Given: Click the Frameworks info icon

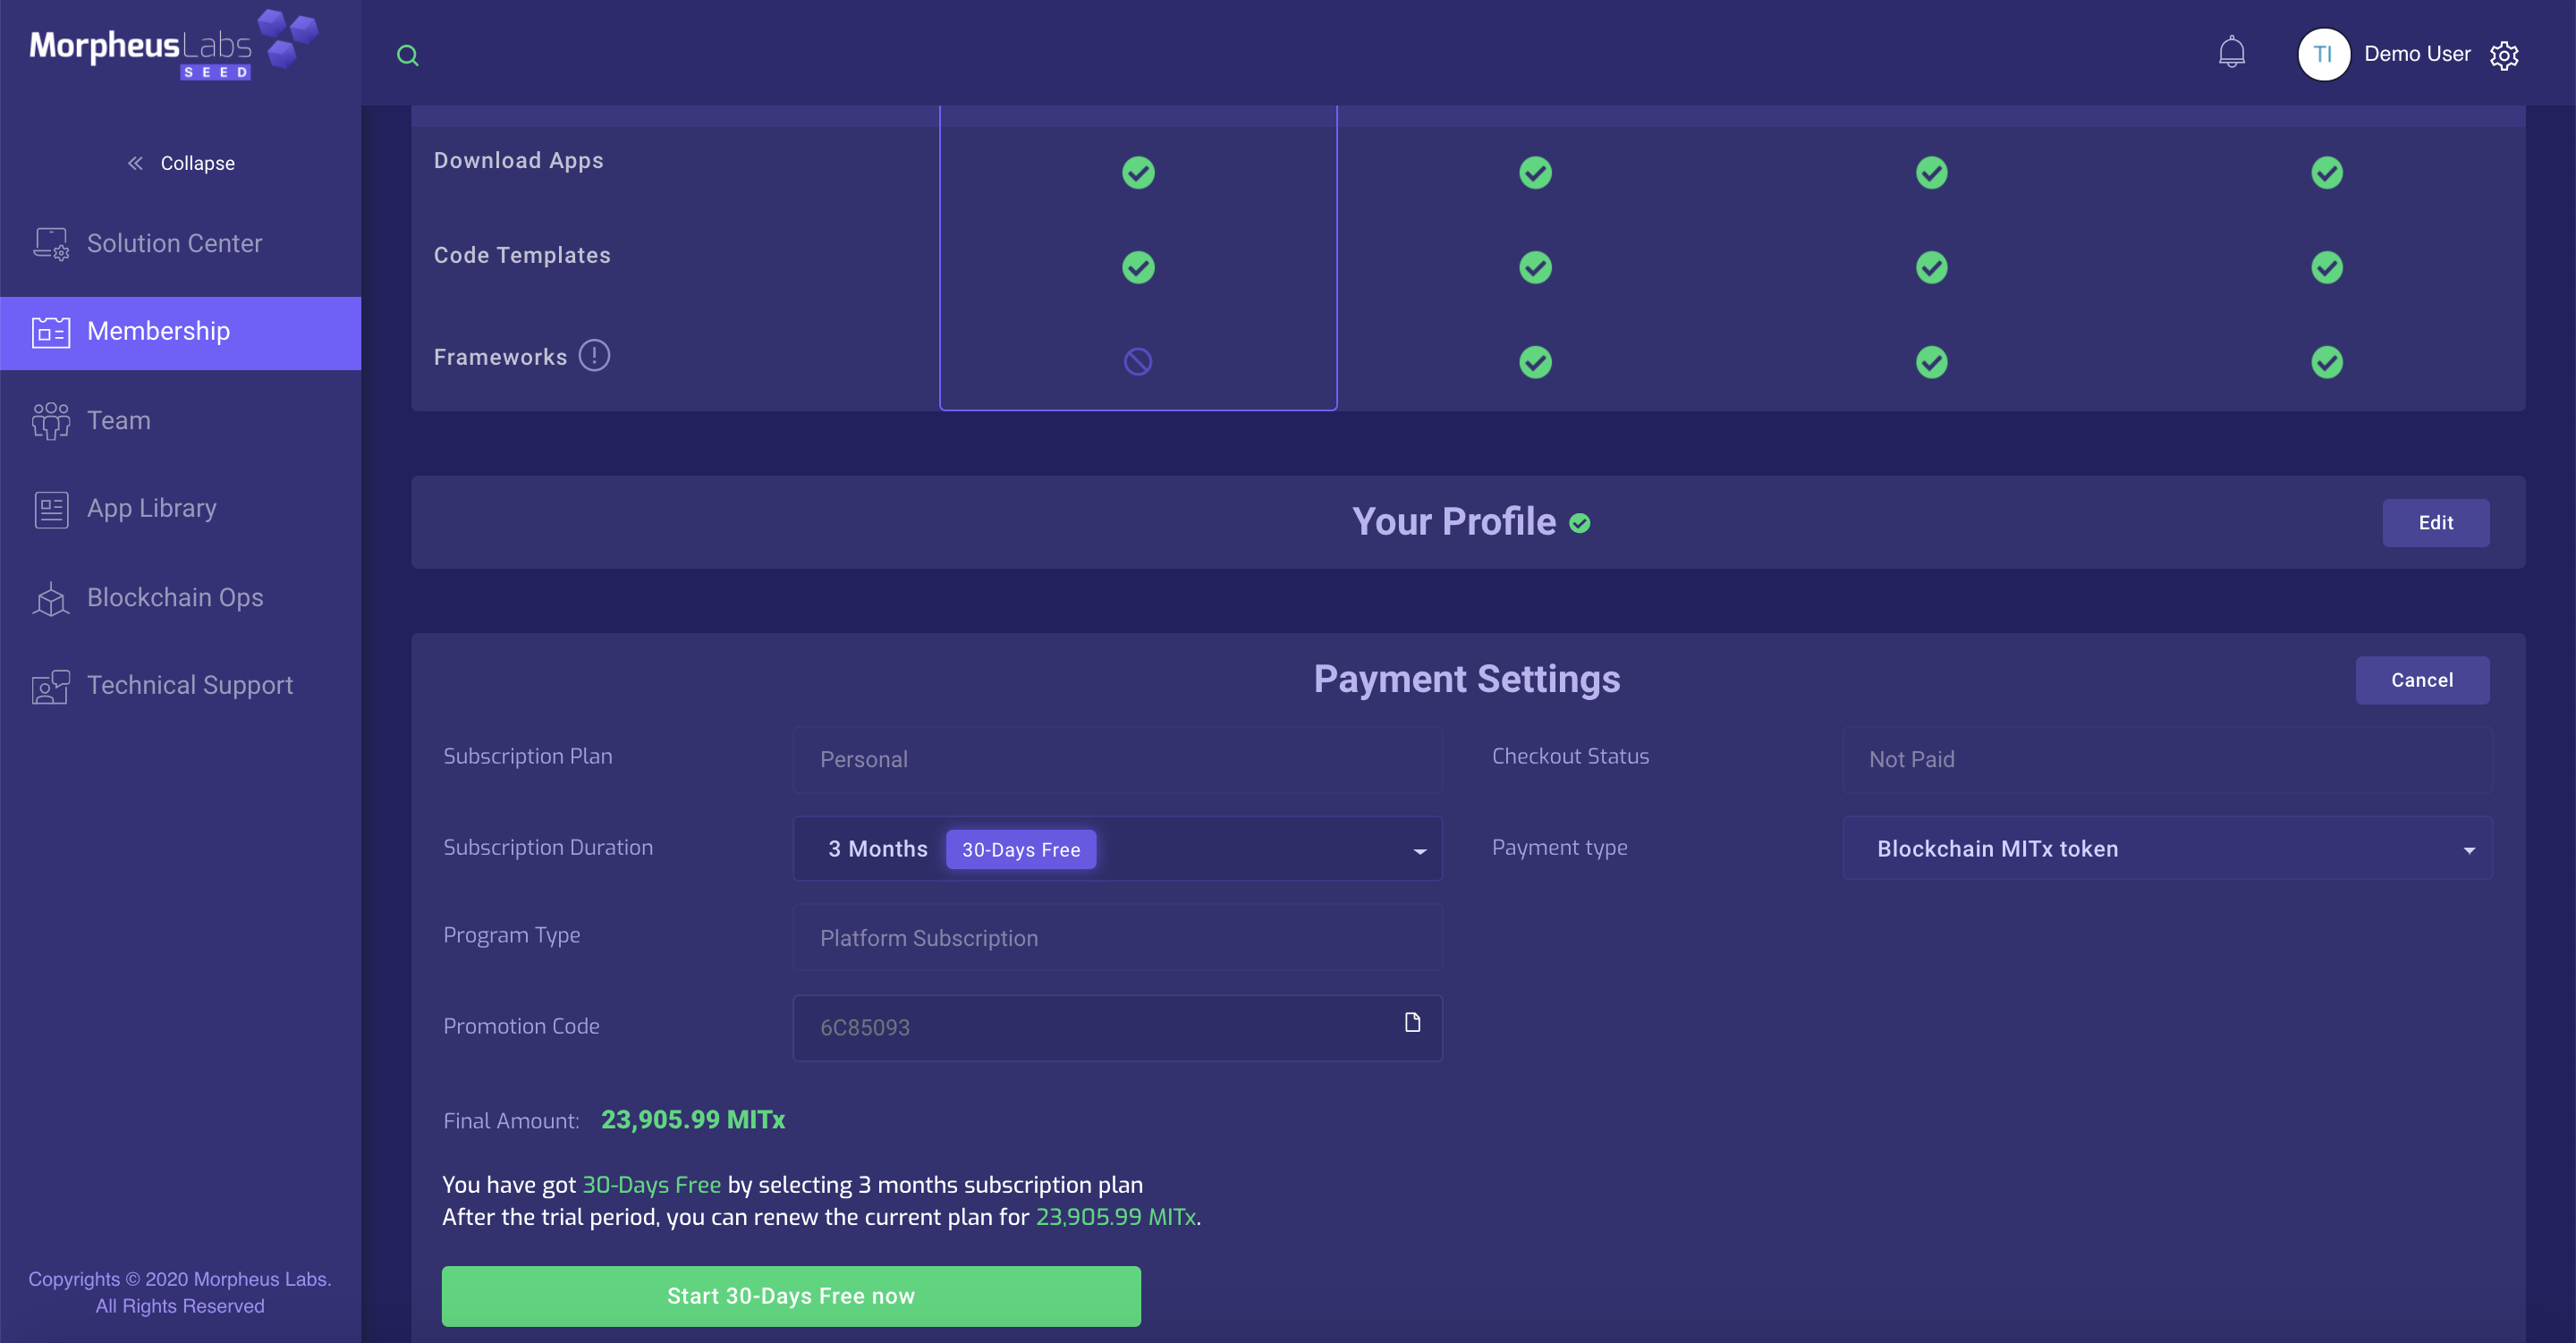Looking at the screenshot, I should [x=594, y=355].
